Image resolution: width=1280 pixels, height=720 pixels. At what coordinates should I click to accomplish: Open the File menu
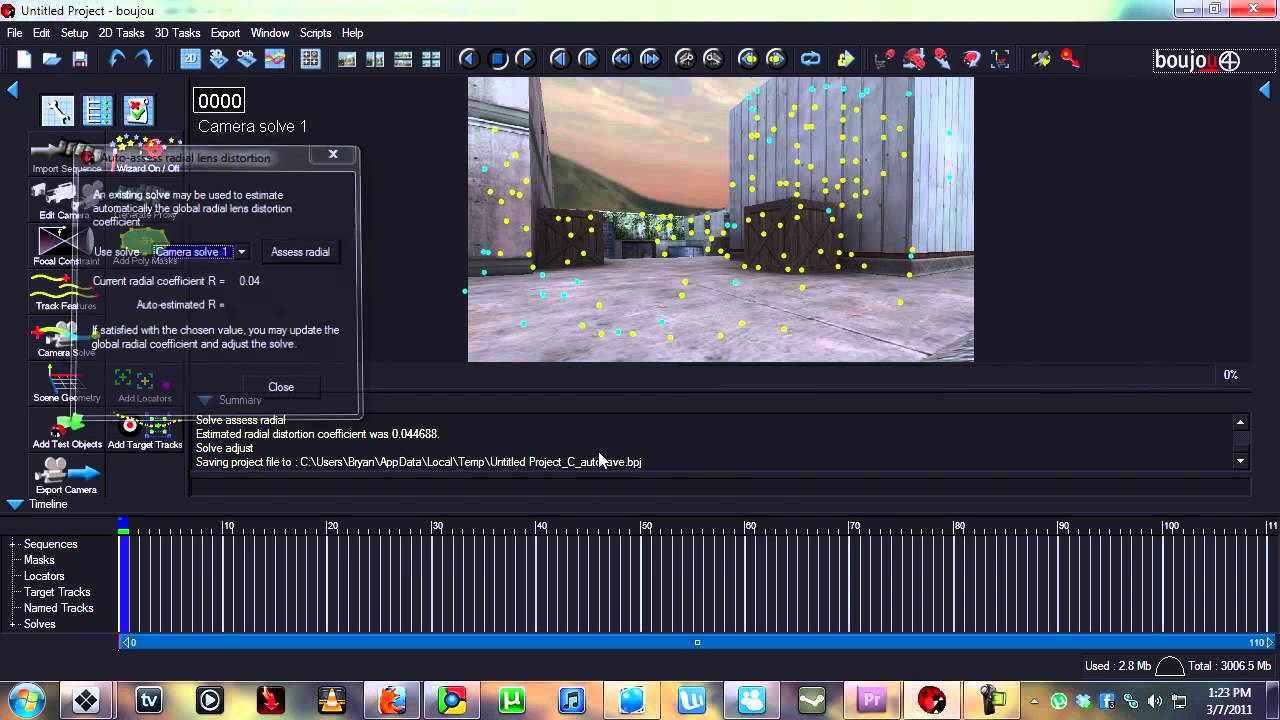pyautogui.click(x=15, y=33)
